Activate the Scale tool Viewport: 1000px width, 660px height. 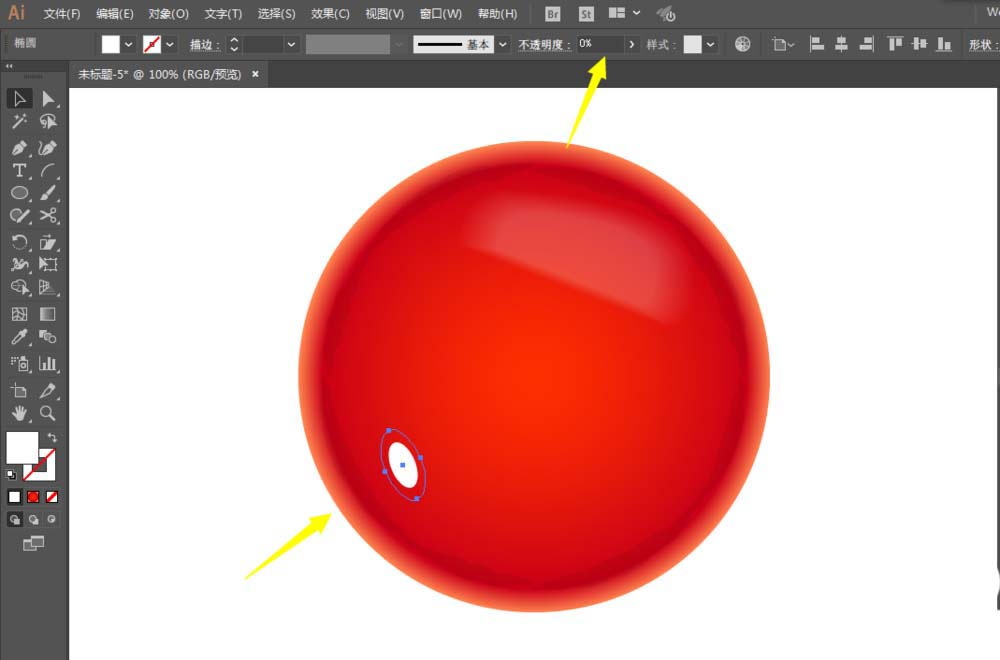click(x=48, y=242)
